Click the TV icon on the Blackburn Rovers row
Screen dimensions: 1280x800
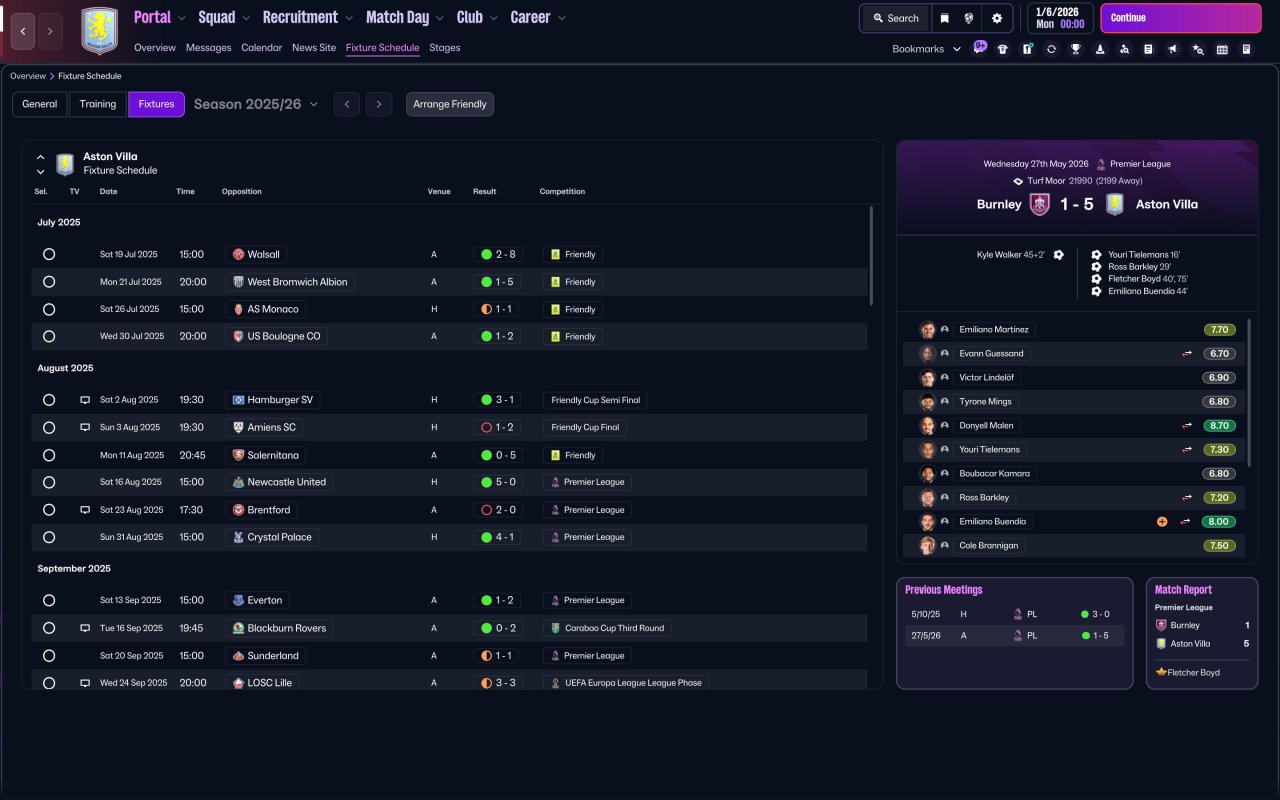pos(85,628)
